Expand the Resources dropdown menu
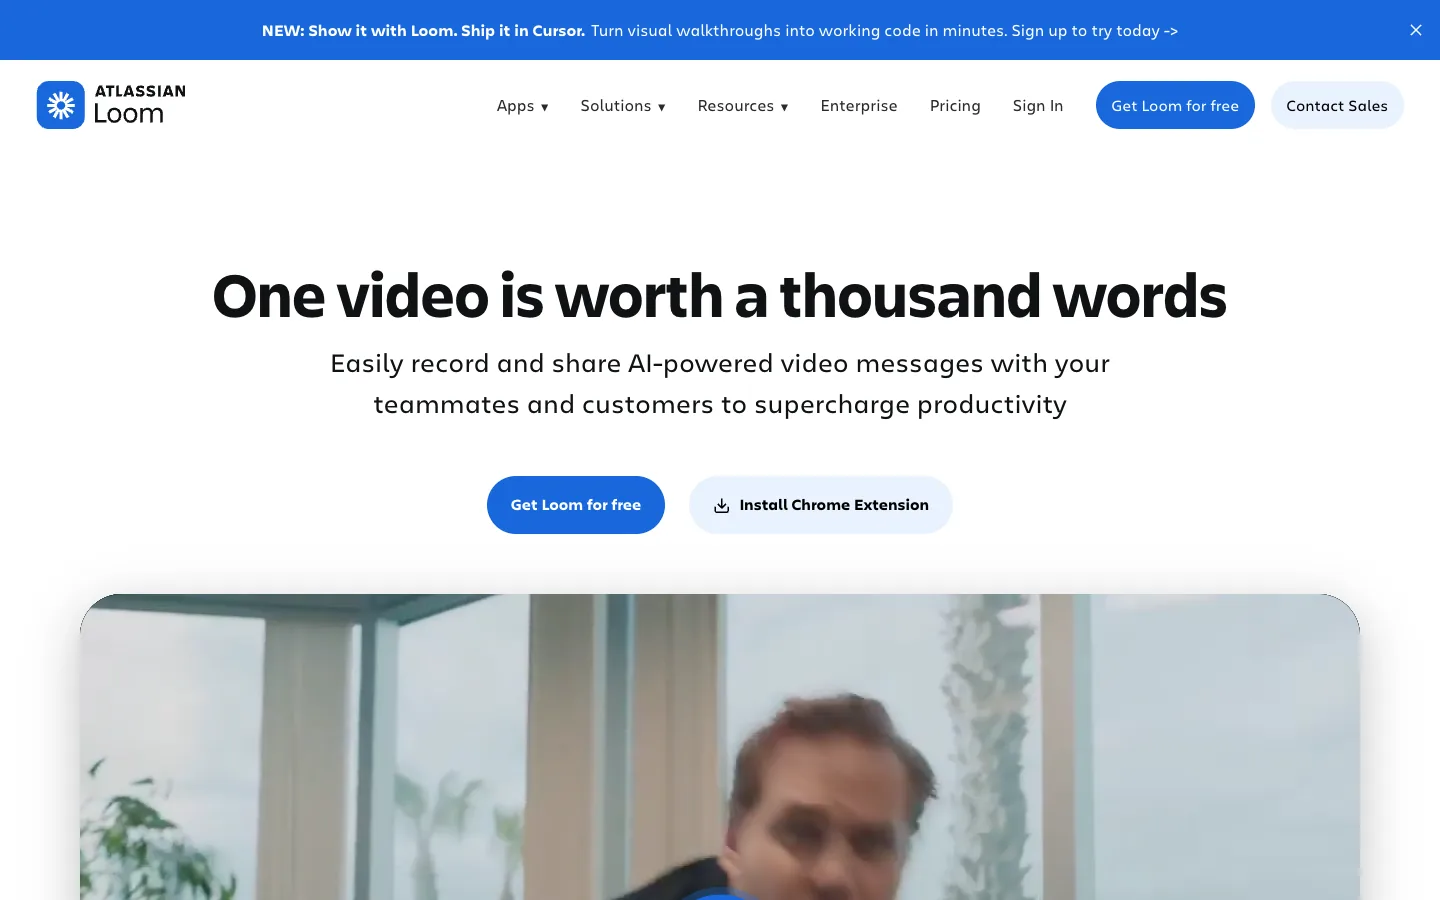This screenshot has height=900, width=1440. 743,106
